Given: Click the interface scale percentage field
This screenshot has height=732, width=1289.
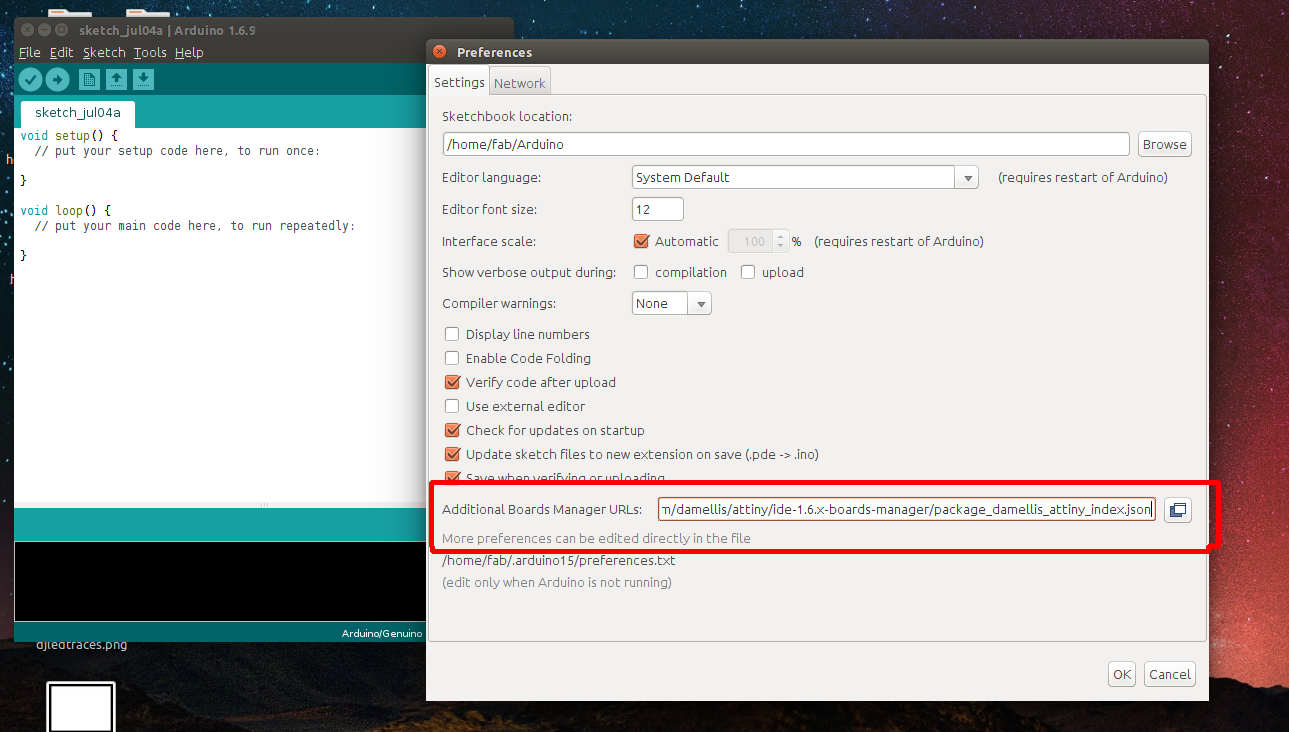Looking at the screenshot, I should [x=749, y=241].
